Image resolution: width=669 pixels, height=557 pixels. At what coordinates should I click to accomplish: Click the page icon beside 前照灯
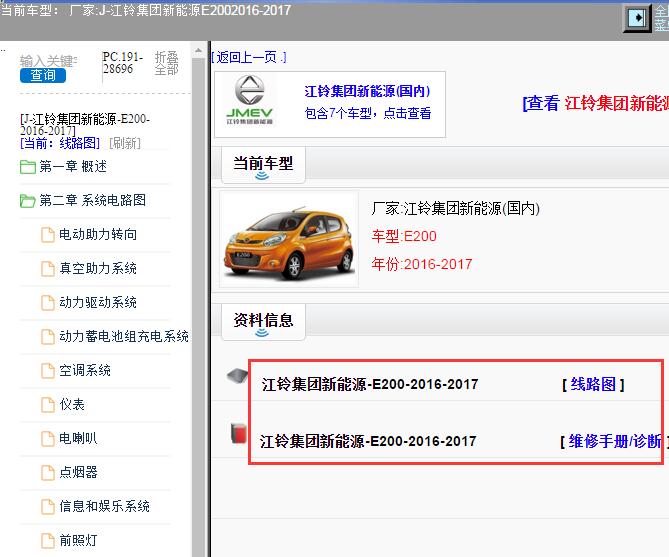coord(48,541)
